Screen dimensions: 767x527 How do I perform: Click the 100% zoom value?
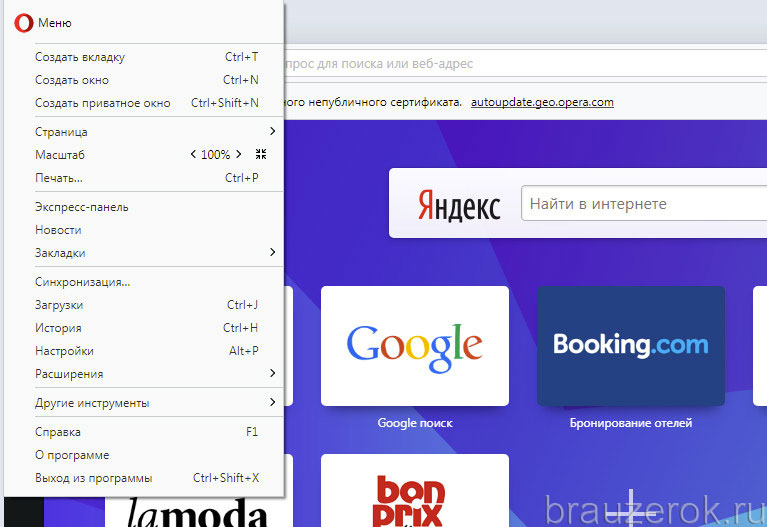215,155
